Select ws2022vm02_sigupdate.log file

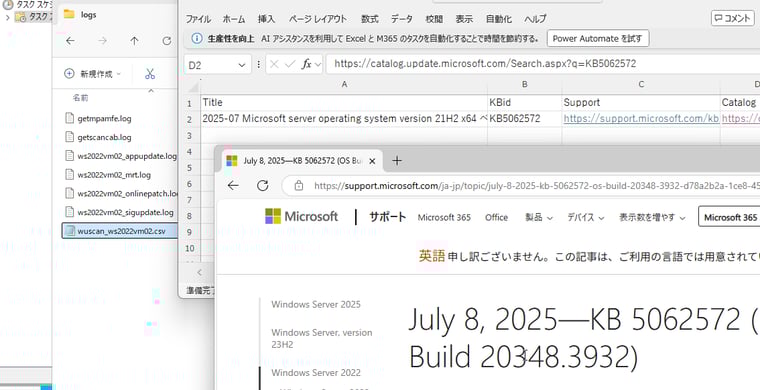(120, 212)
